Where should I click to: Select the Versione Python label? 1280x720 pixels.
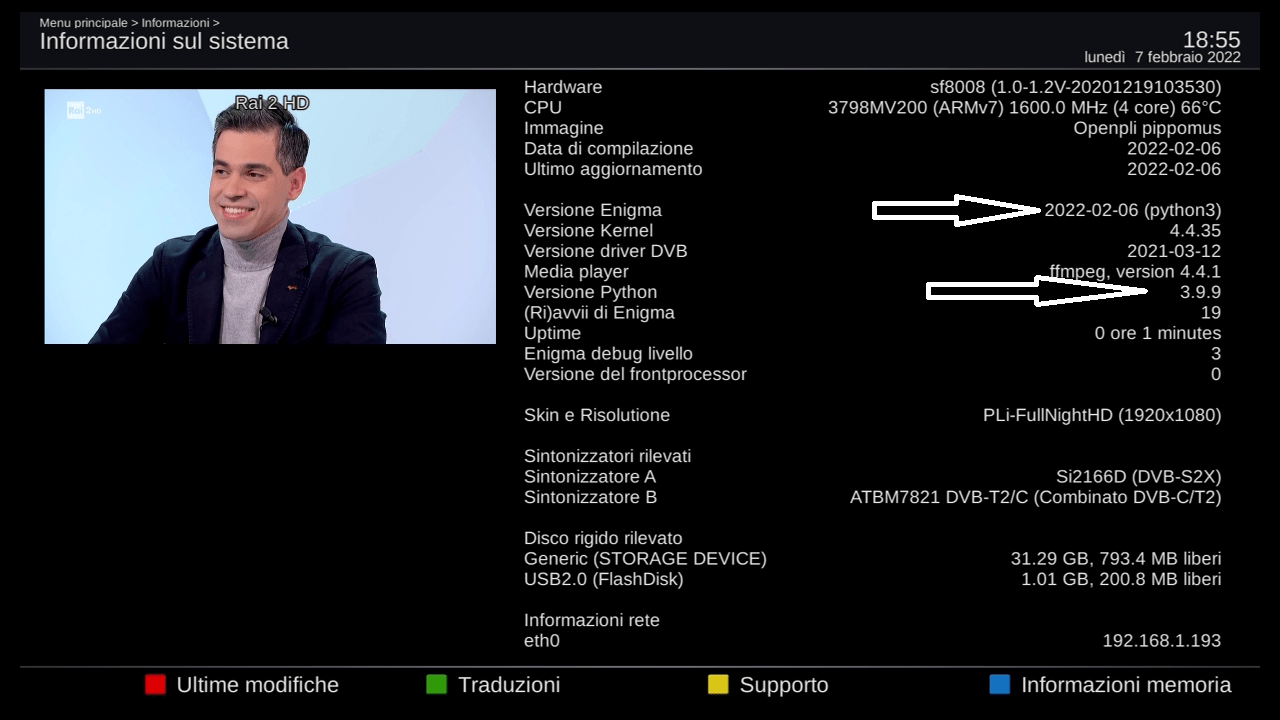[591, 292]
